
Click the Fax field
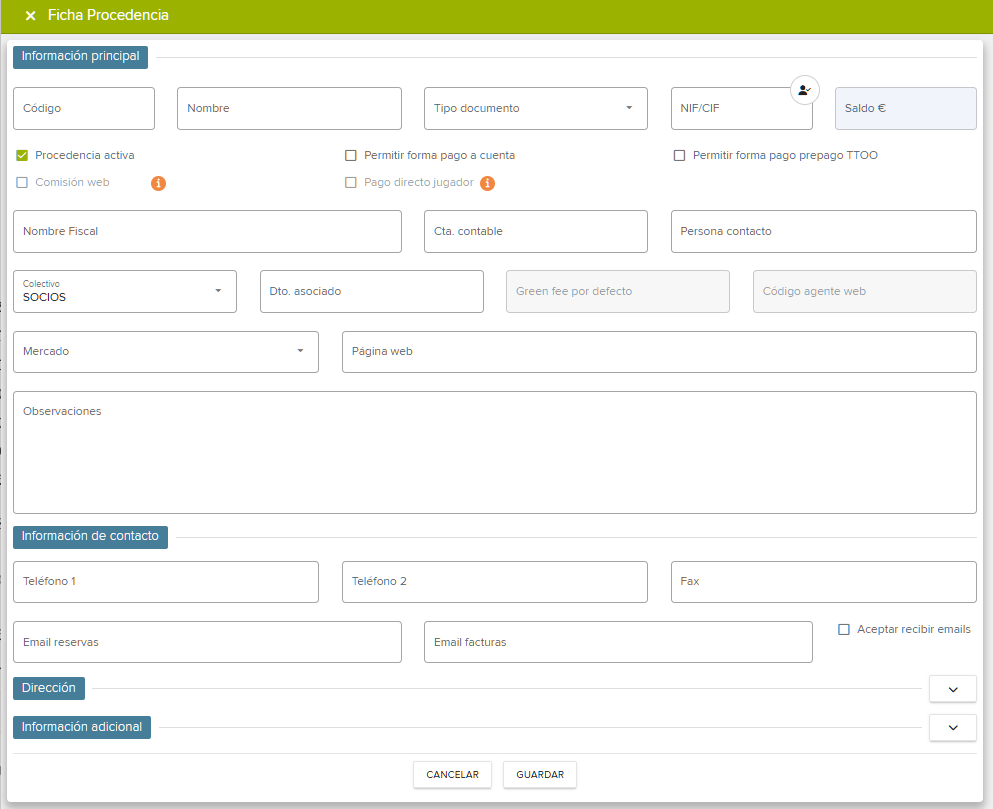(824, 582)
